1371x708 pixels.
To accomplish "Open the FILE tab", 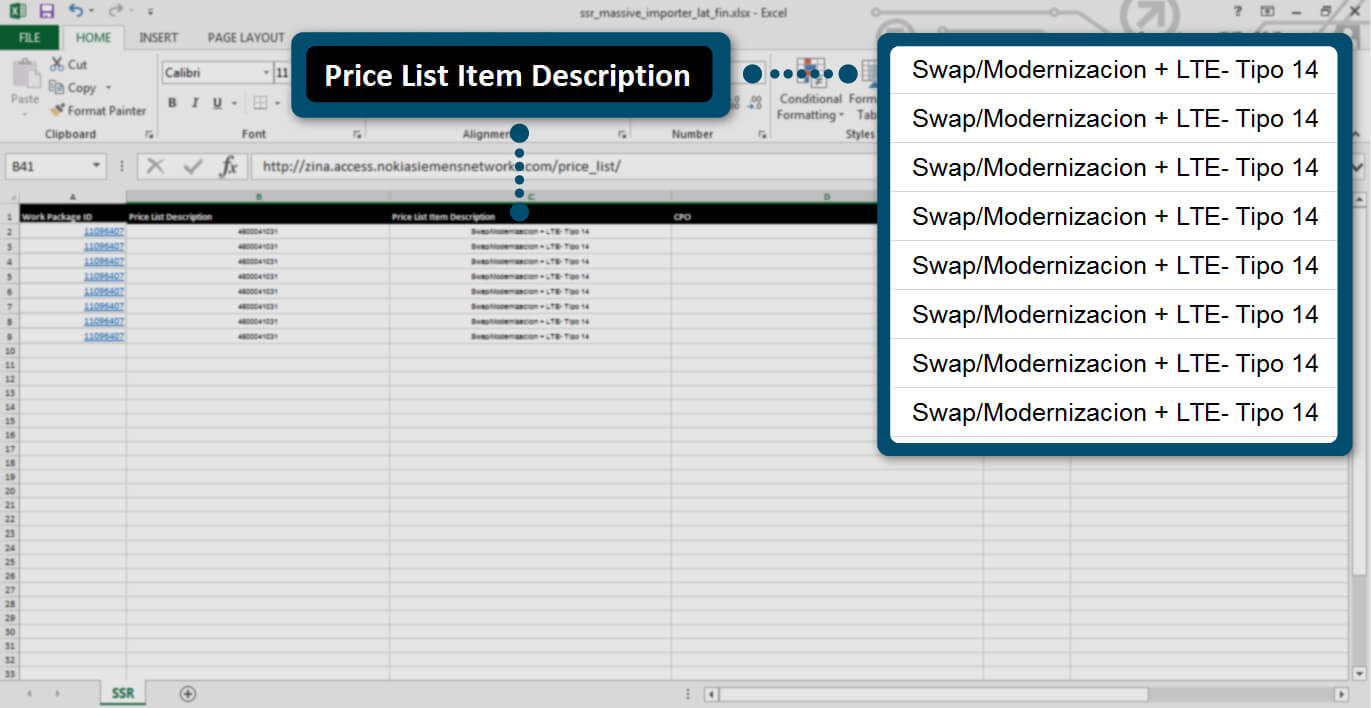I will coord(29,38).
